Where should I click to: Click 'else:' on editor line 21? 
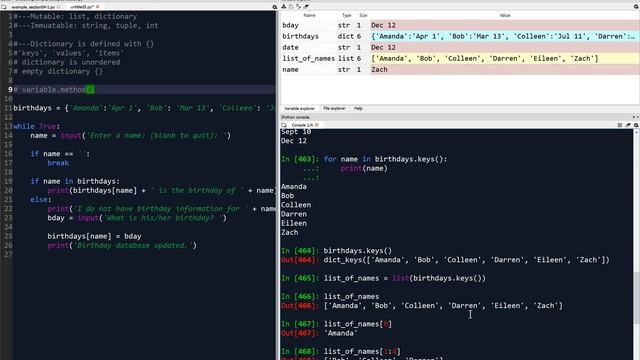(x=41, y=199)
